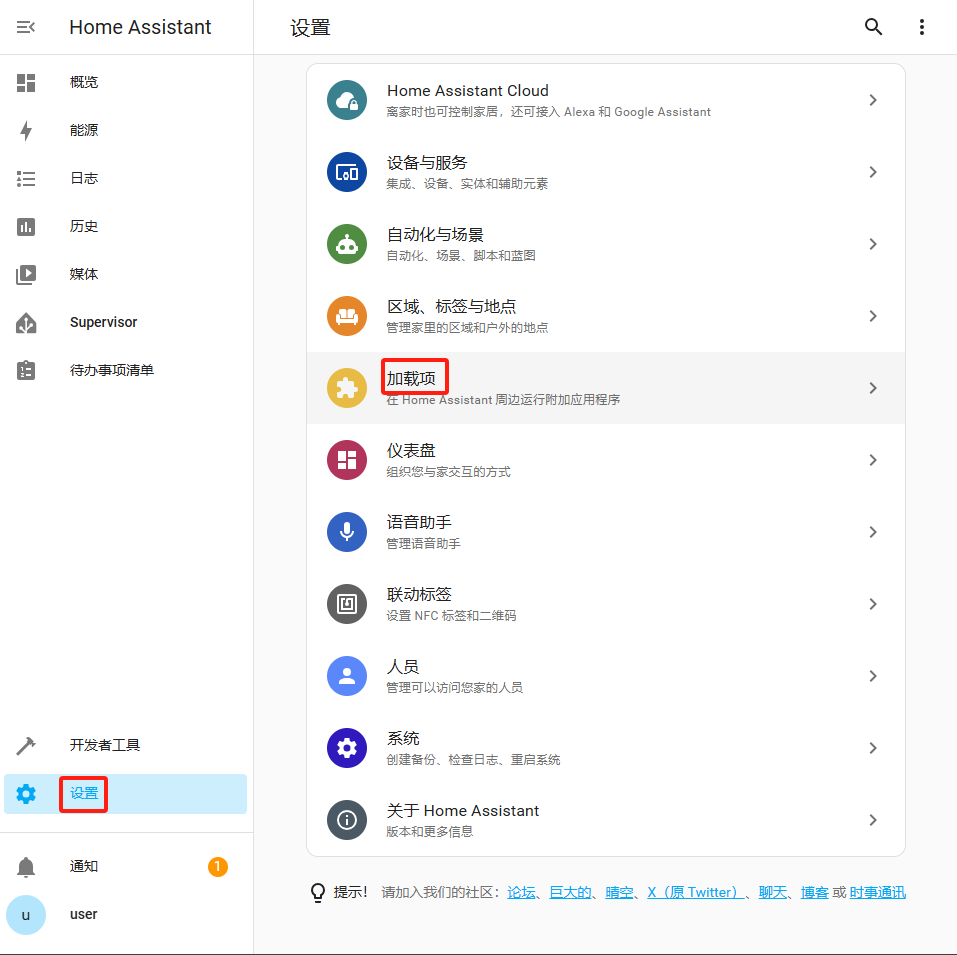Click the Home Assistant sidebar title
957x955 pixels.
click(140, 27)
